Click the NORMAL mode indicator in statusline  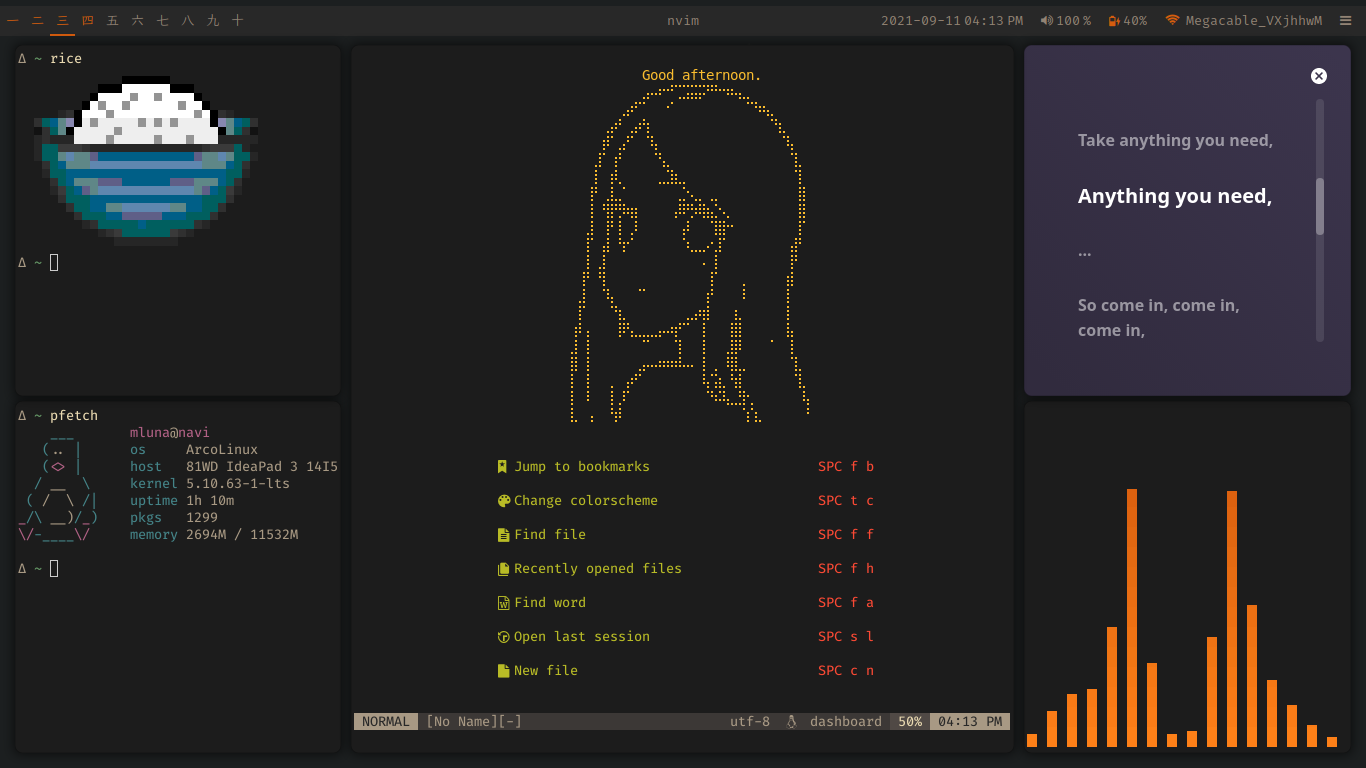pos(386,722)
